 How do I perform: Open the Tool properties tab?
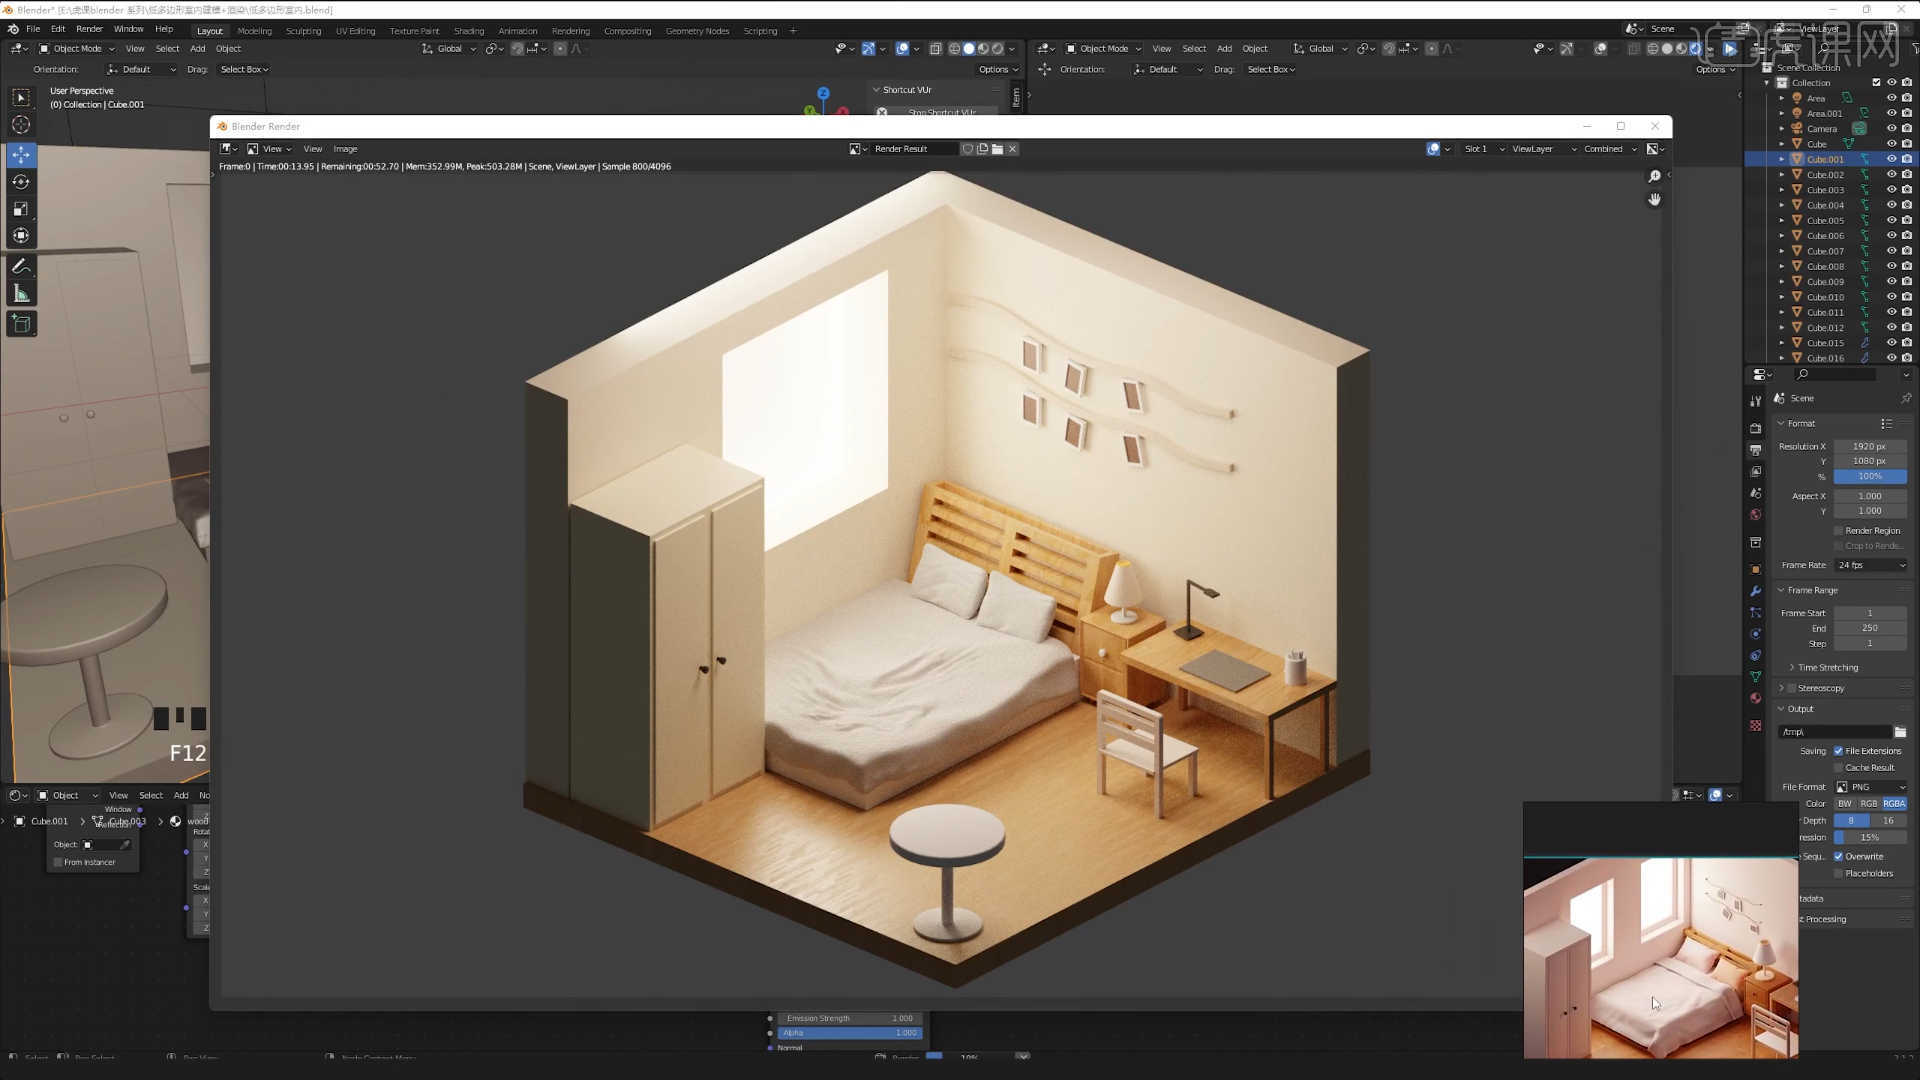click(x=1755, y=400)
